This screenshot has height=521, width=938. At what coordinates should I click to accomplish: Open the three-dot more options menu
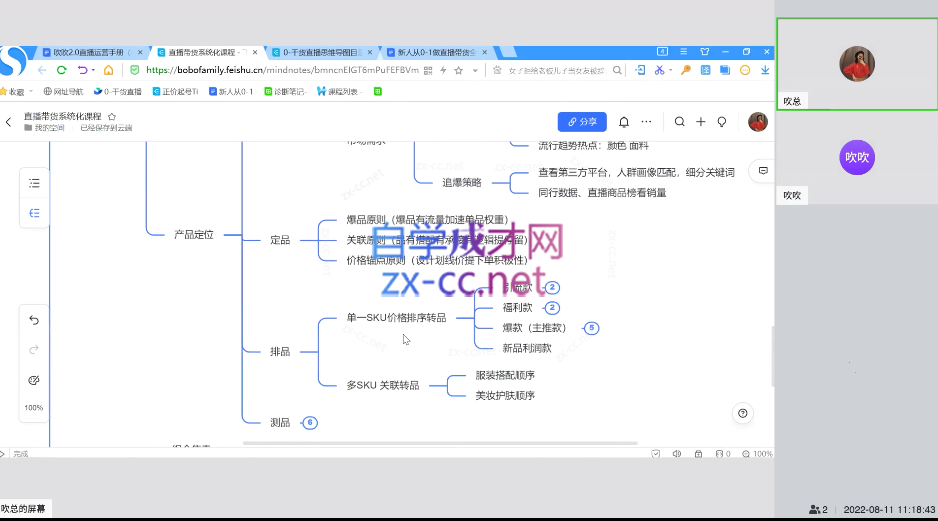pos(646,121)
